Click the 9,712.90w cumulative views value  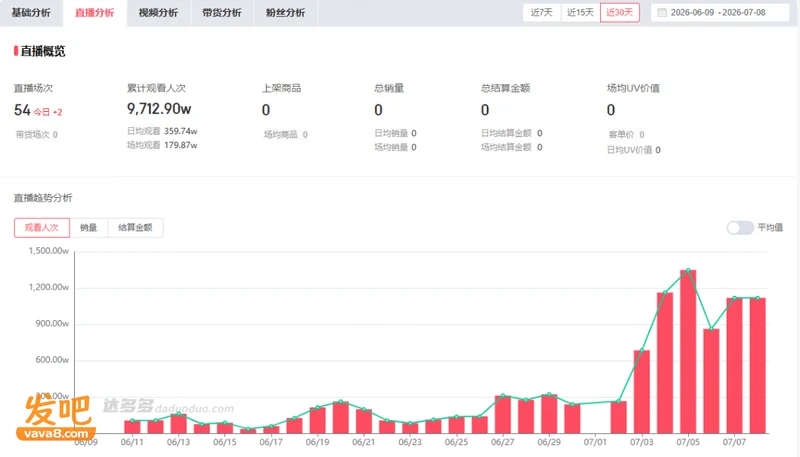coord(159,109)
